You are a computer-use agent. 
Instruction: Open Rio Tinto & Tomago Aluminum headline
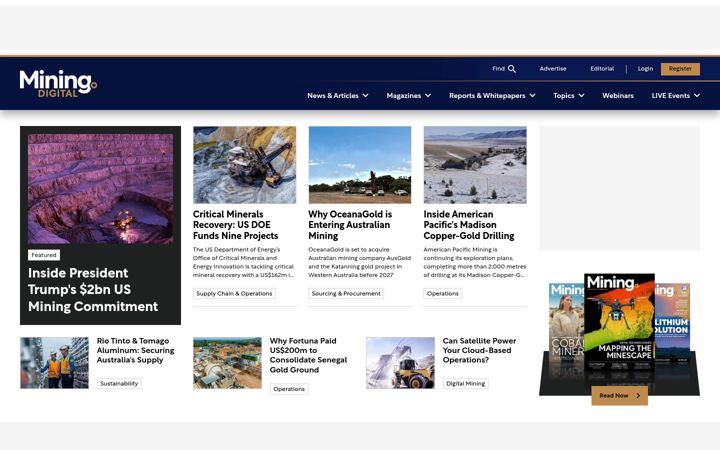pyautogui.click(x=135, y=350)
